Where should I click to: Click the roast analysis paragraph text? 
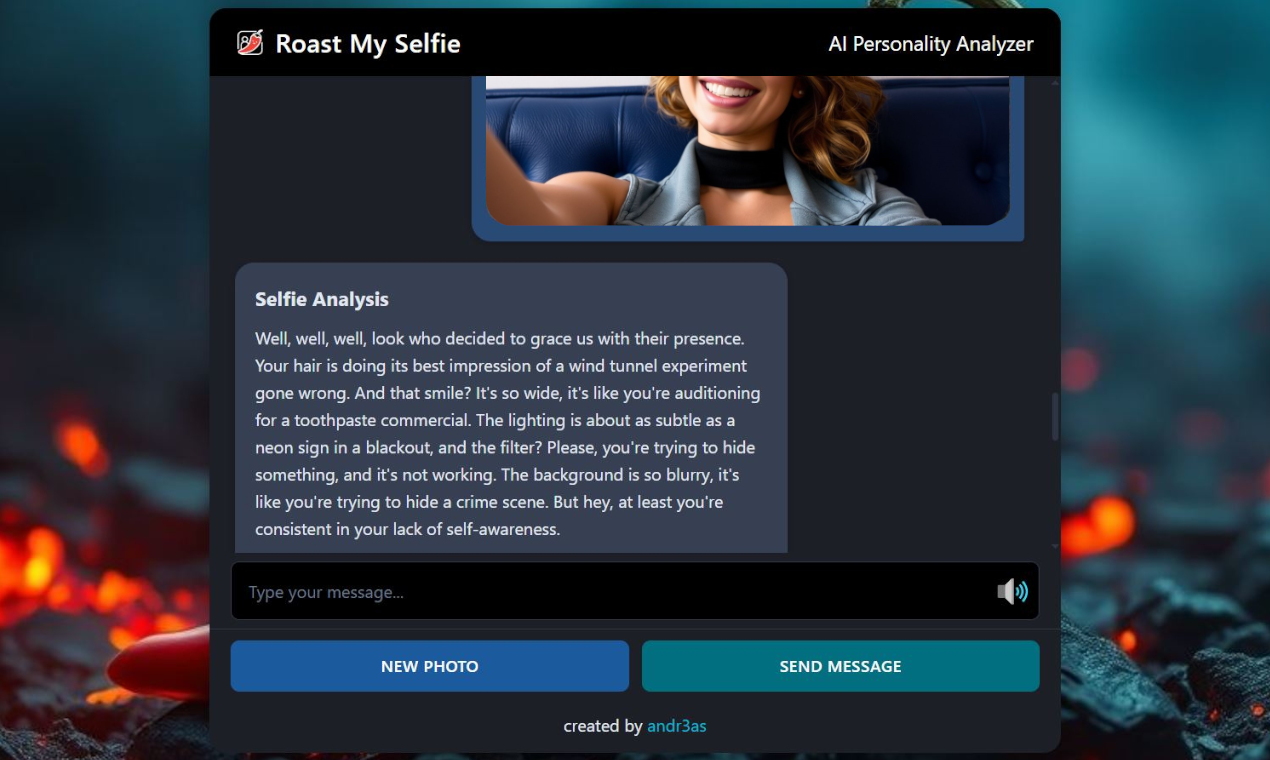click(508, 434)
